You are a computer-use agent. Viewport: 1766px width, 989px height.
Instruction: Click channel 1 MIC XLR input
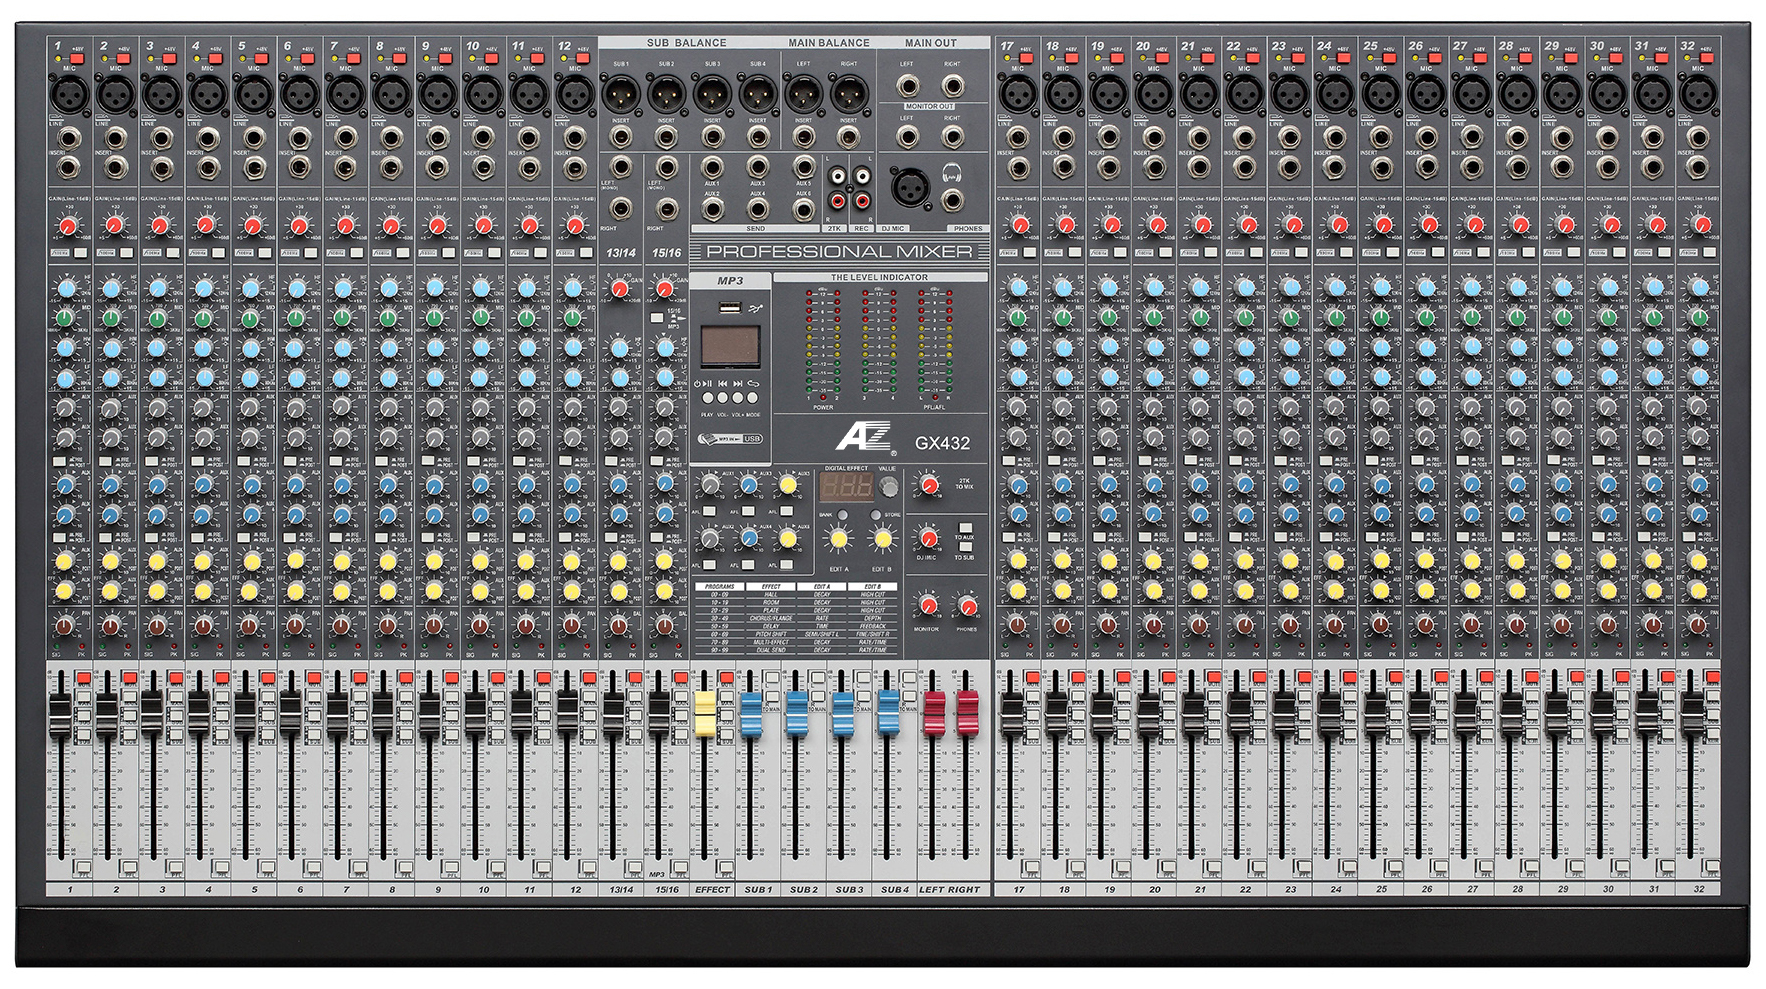69,96
